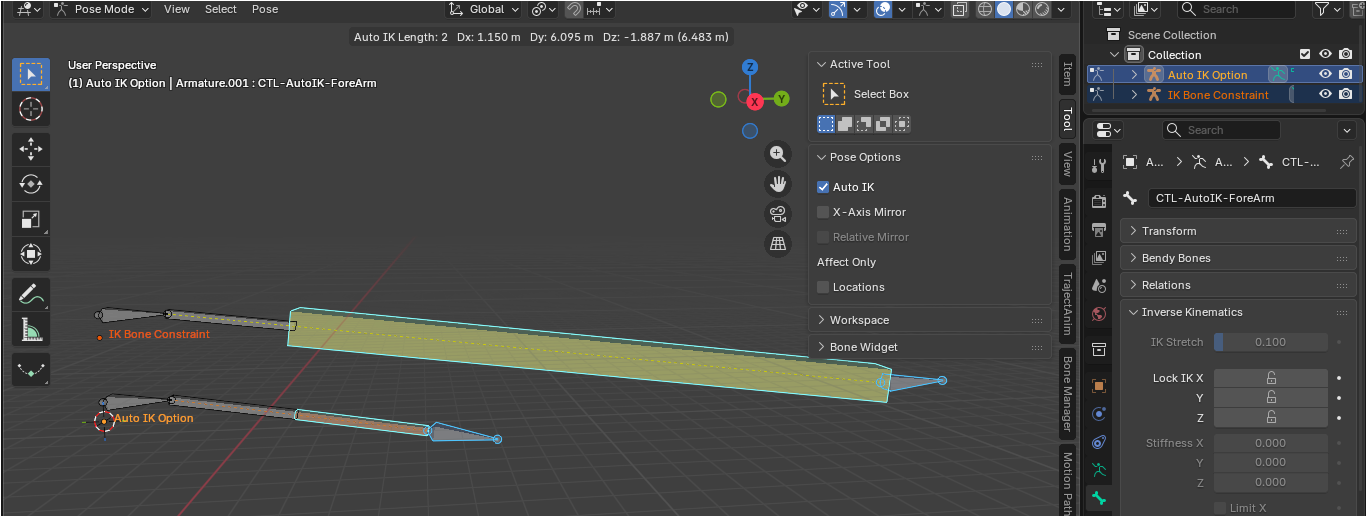Toggle X-ray display in header

960,9
